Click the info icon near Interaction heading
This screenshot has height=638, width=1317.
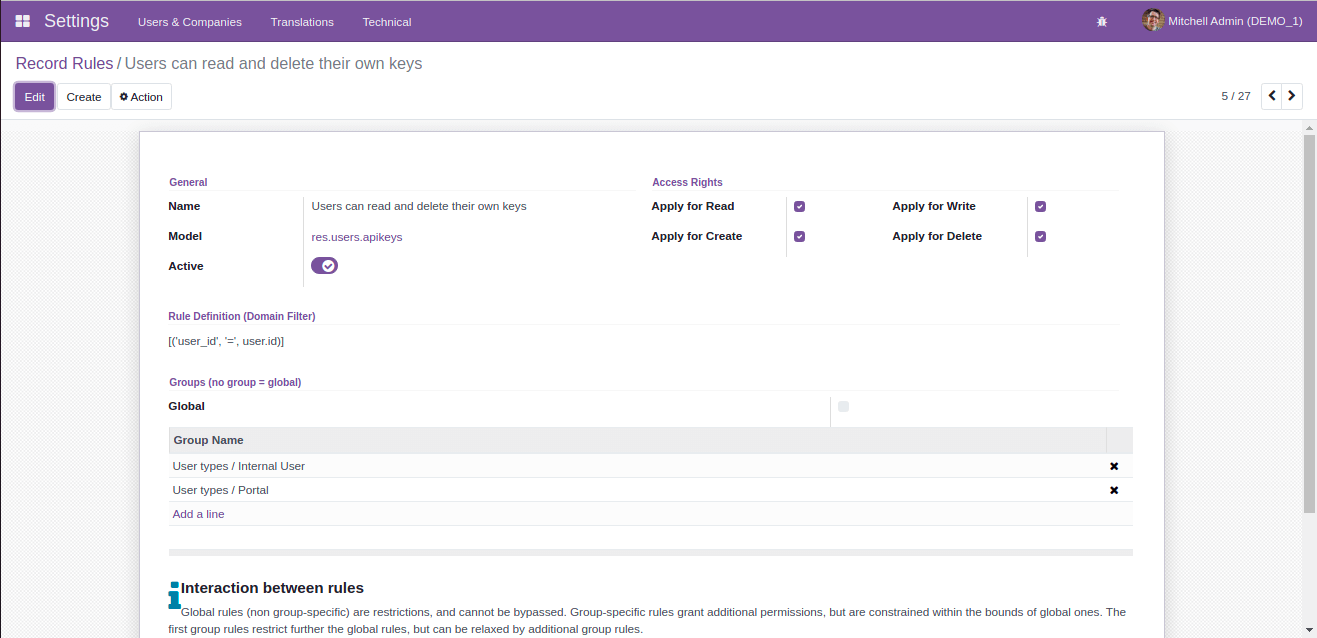coord(174,595)
